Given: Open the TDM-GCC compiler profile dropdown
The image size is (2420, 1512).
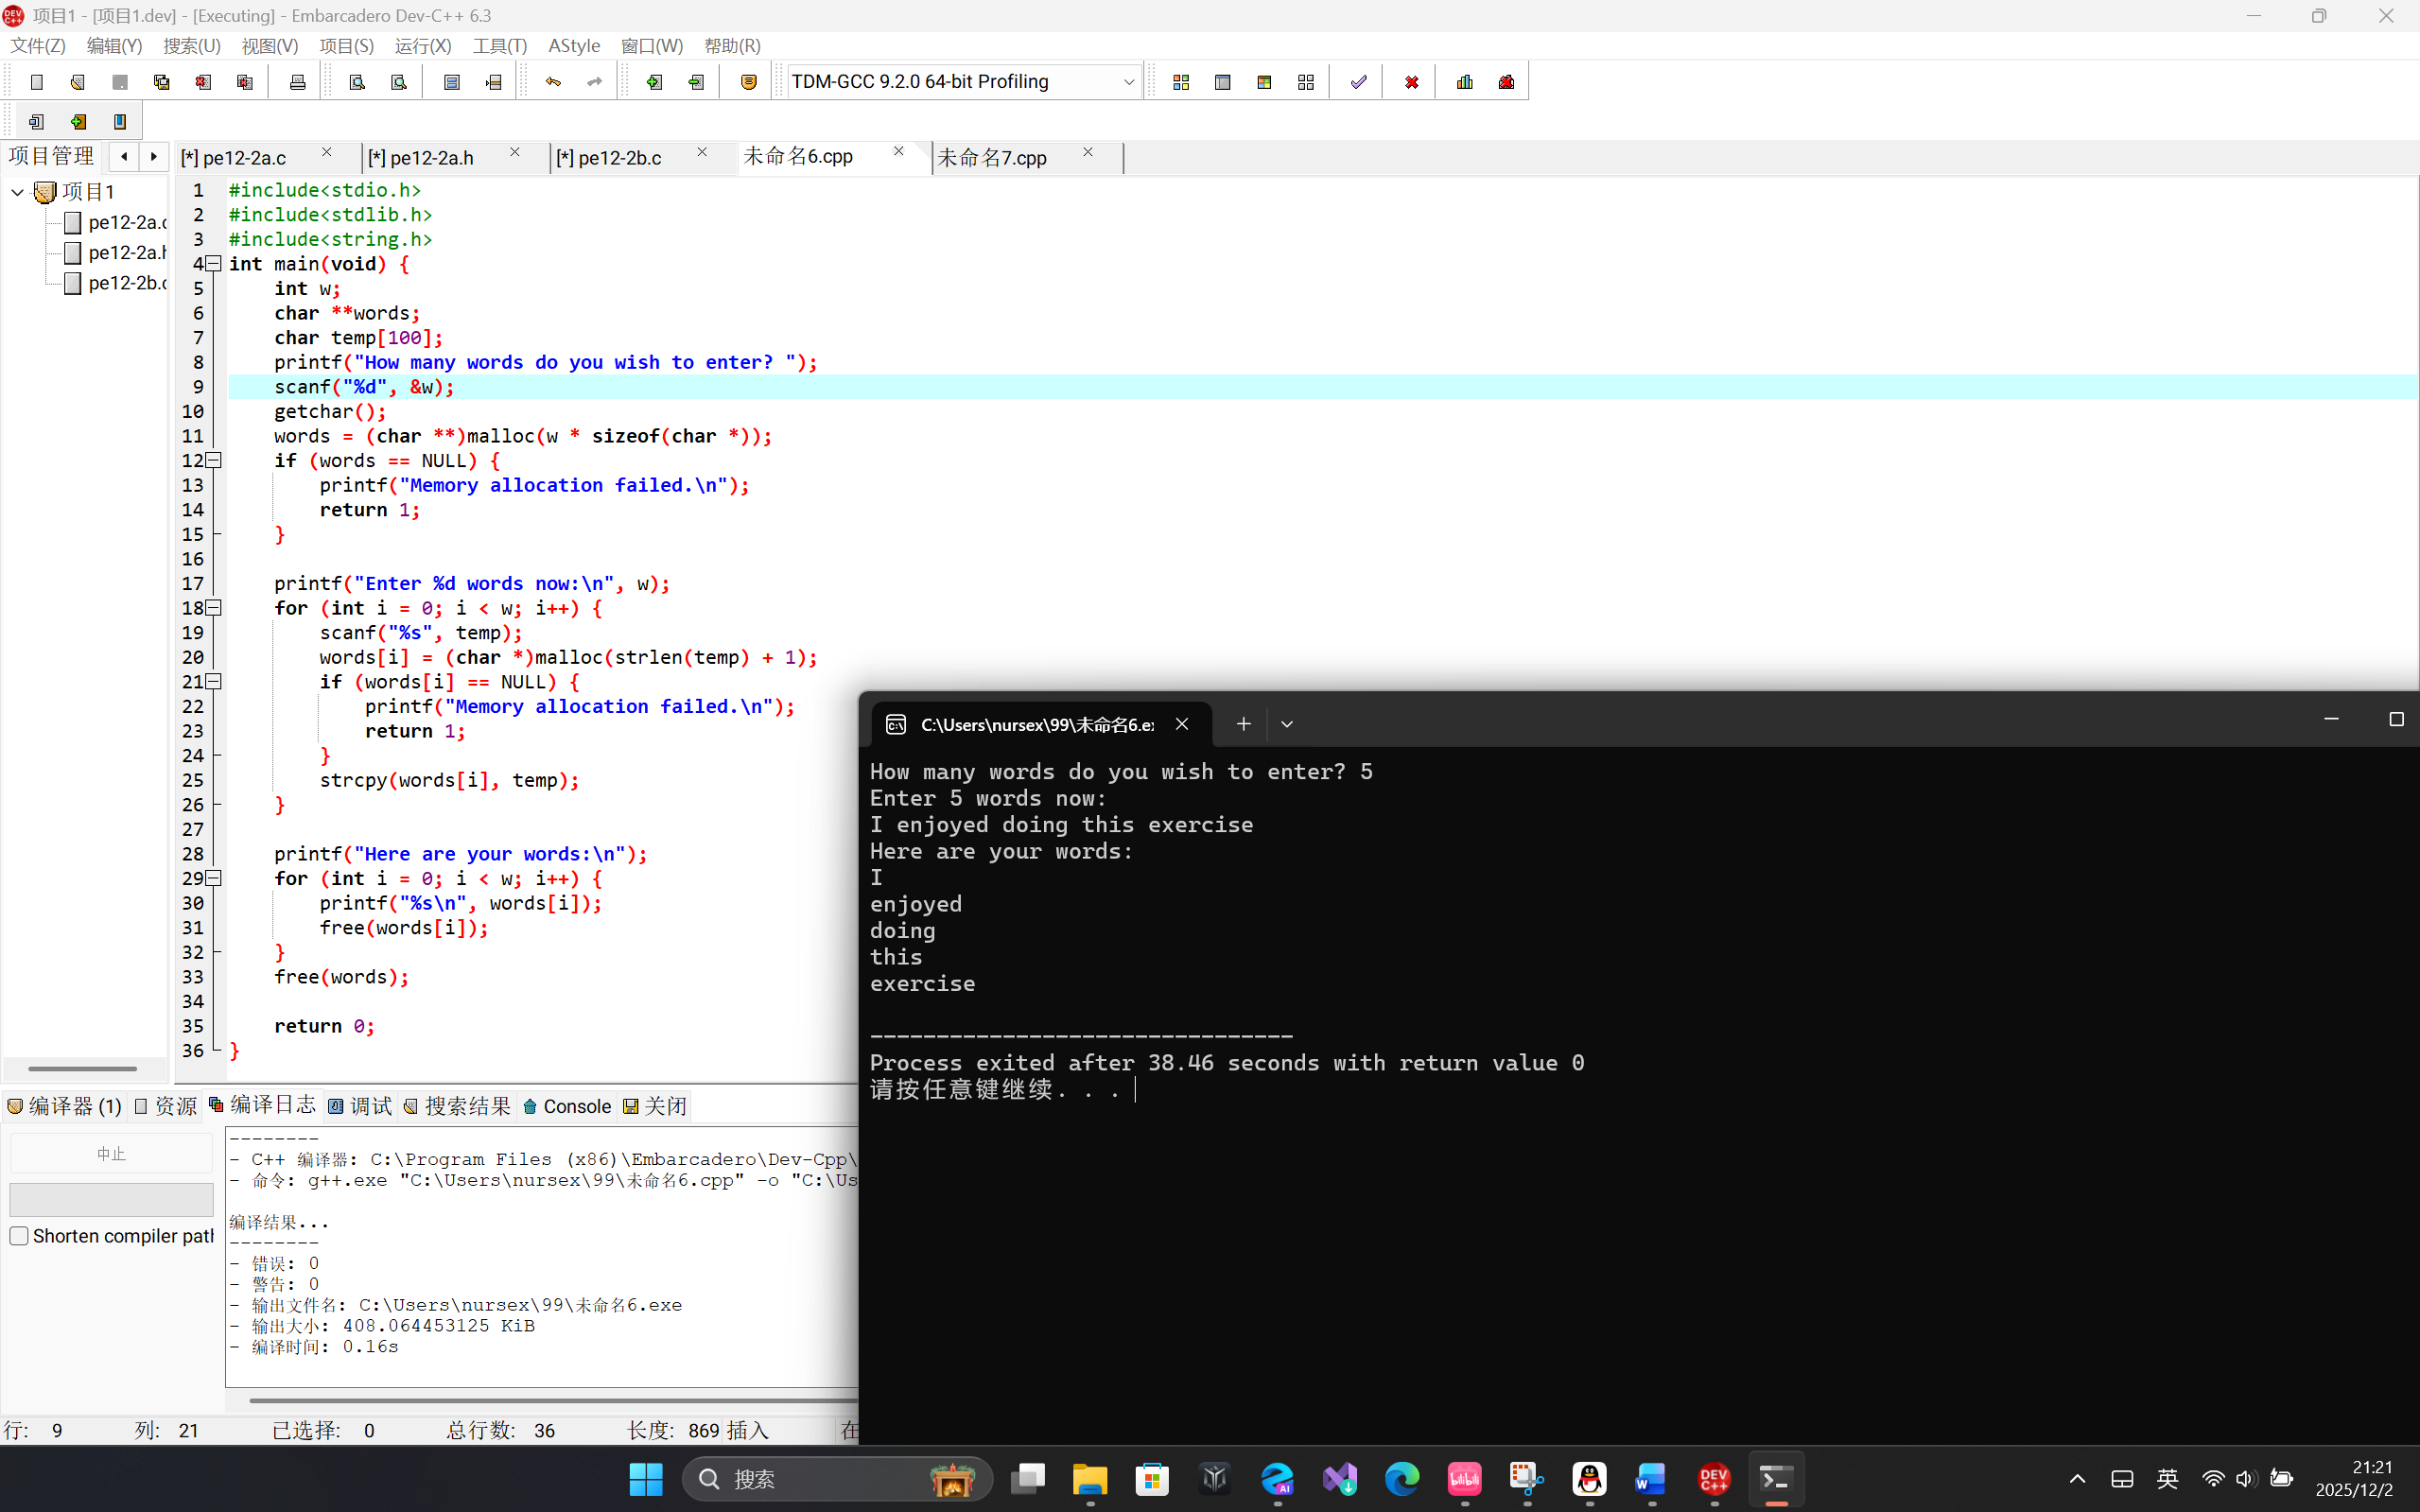Looking at the screenshot, I should [x=1128, y=82].
